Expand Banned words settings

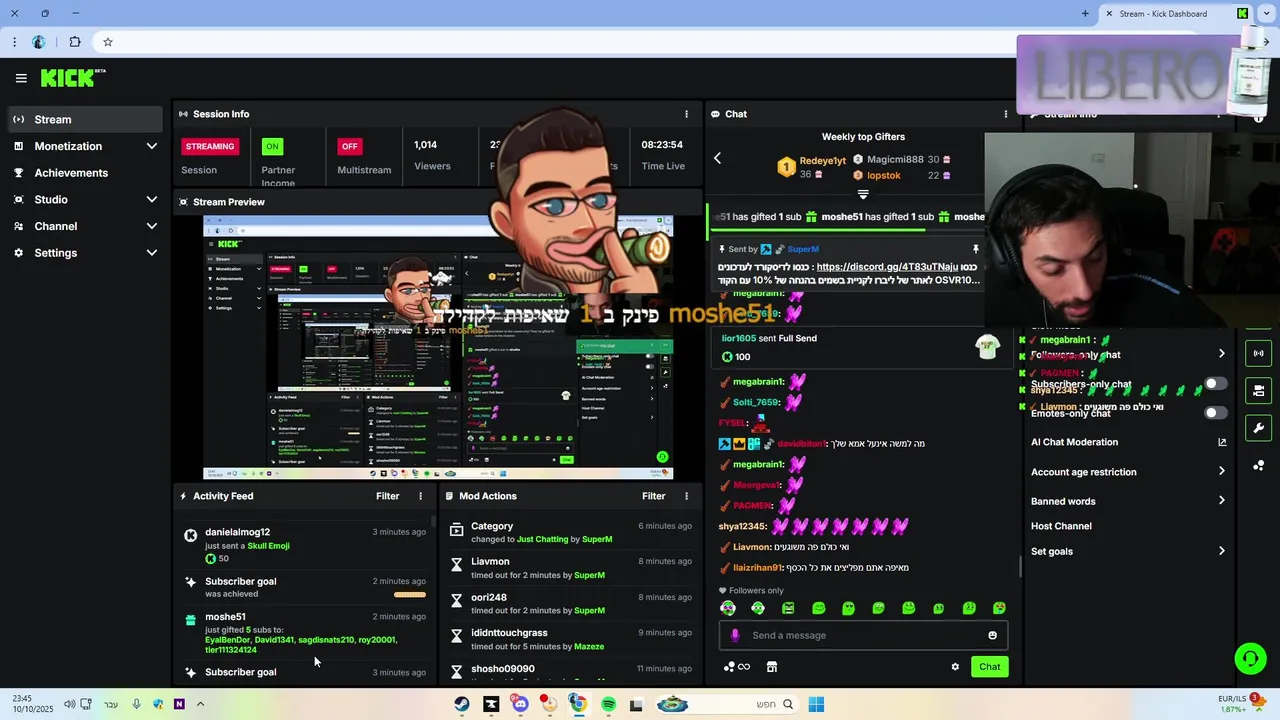1221,501
